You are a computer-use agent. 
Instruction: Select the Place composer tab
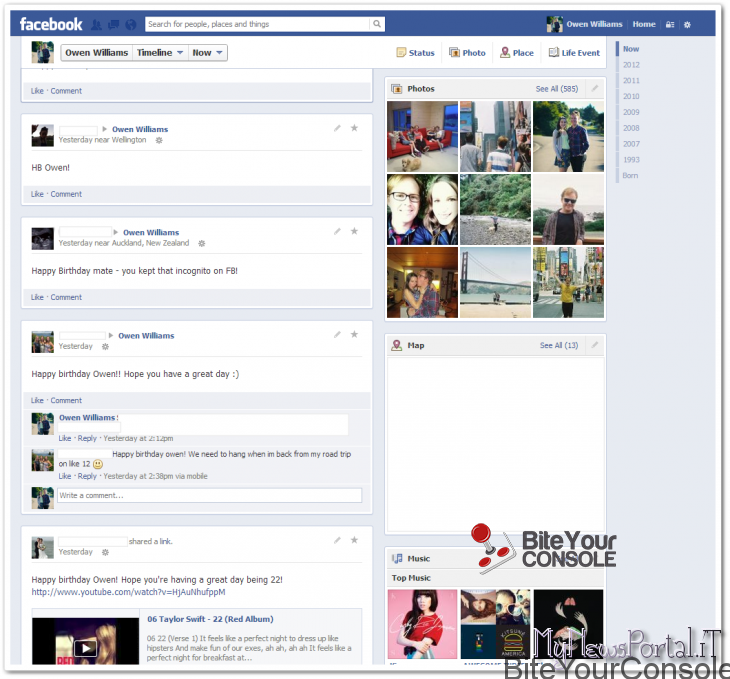(517, 53)
